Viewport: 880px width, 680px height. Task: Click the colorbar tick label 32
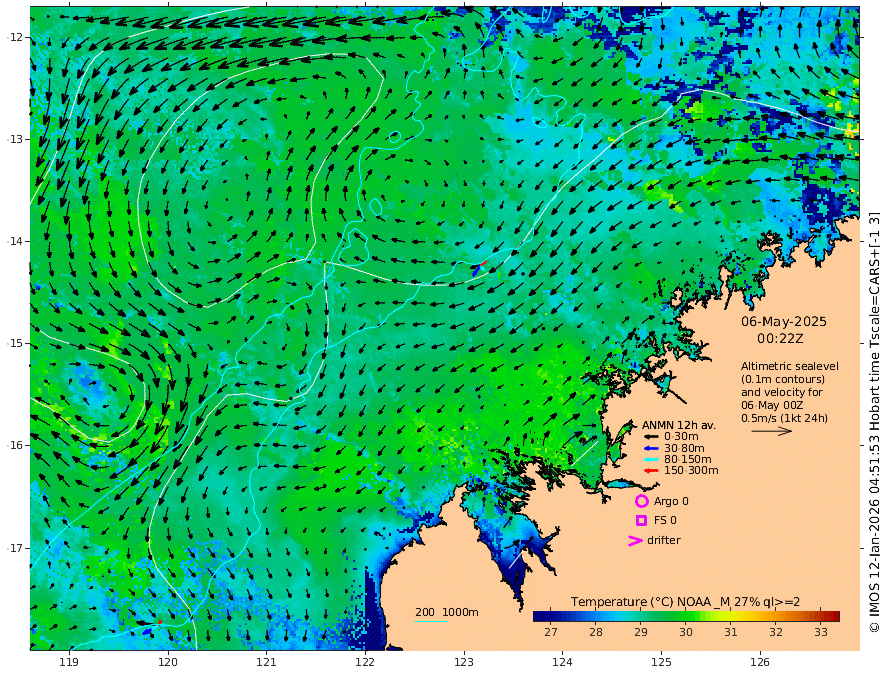coord(776,632)
